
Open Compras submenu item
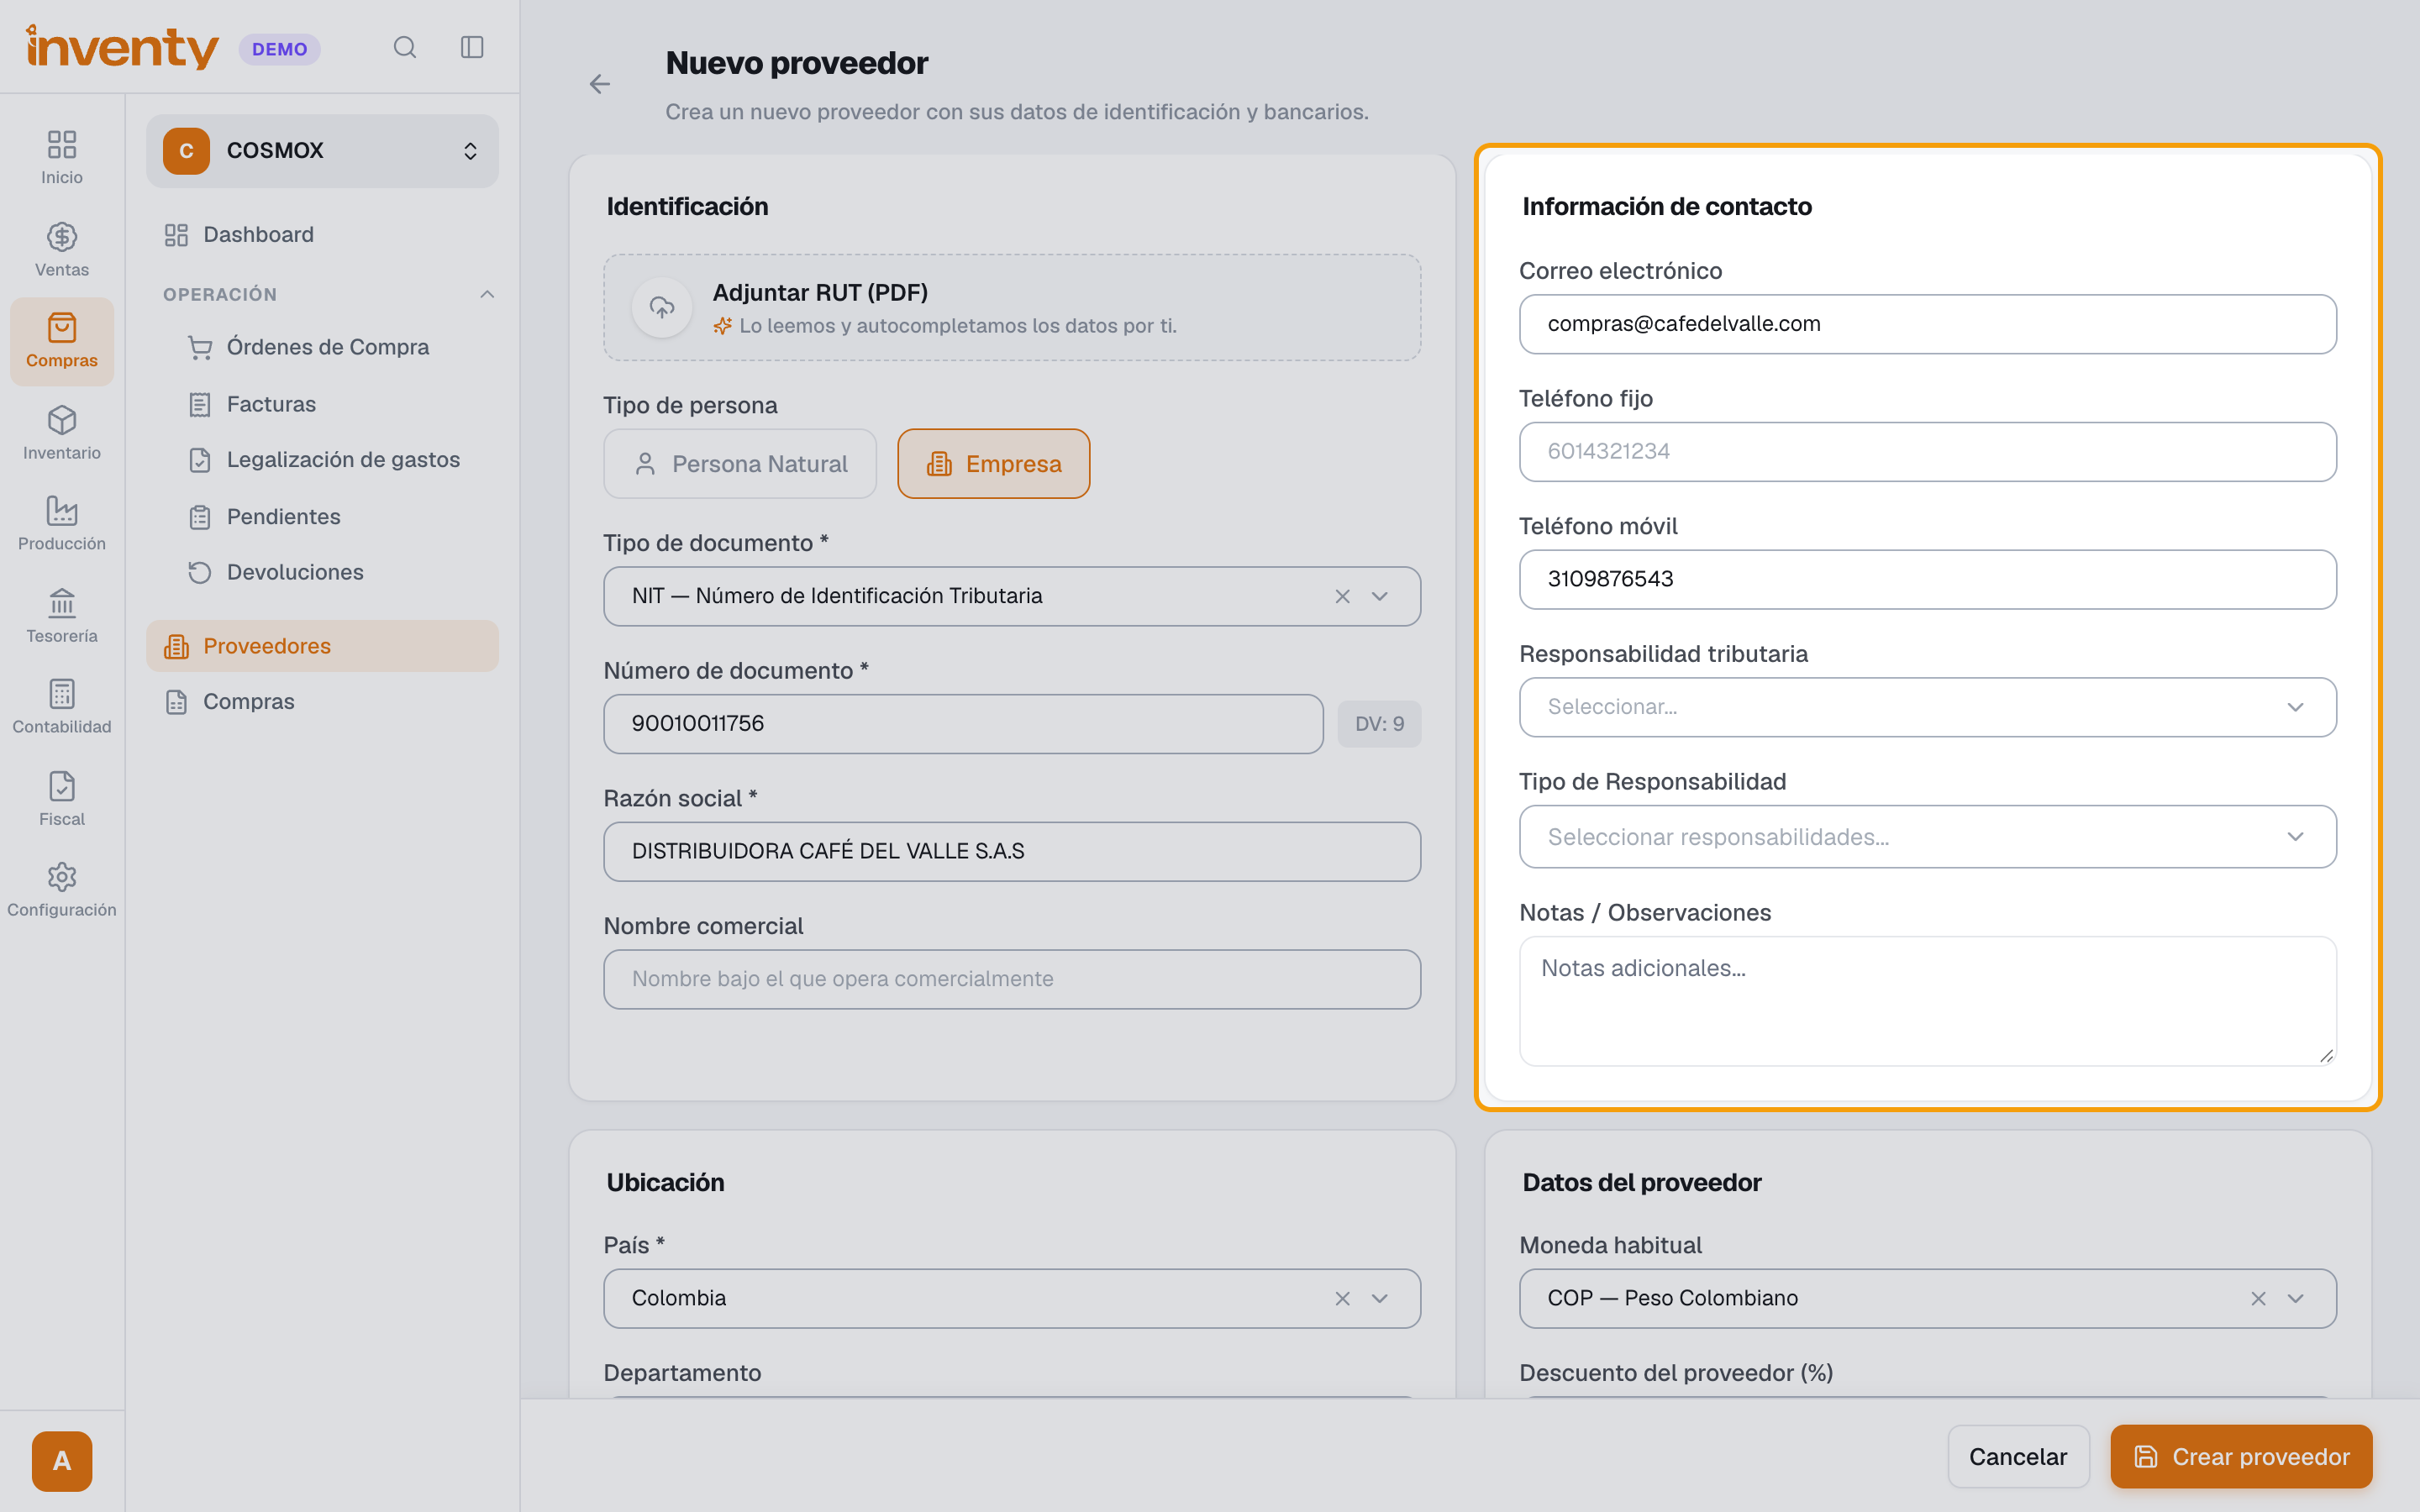322,702
